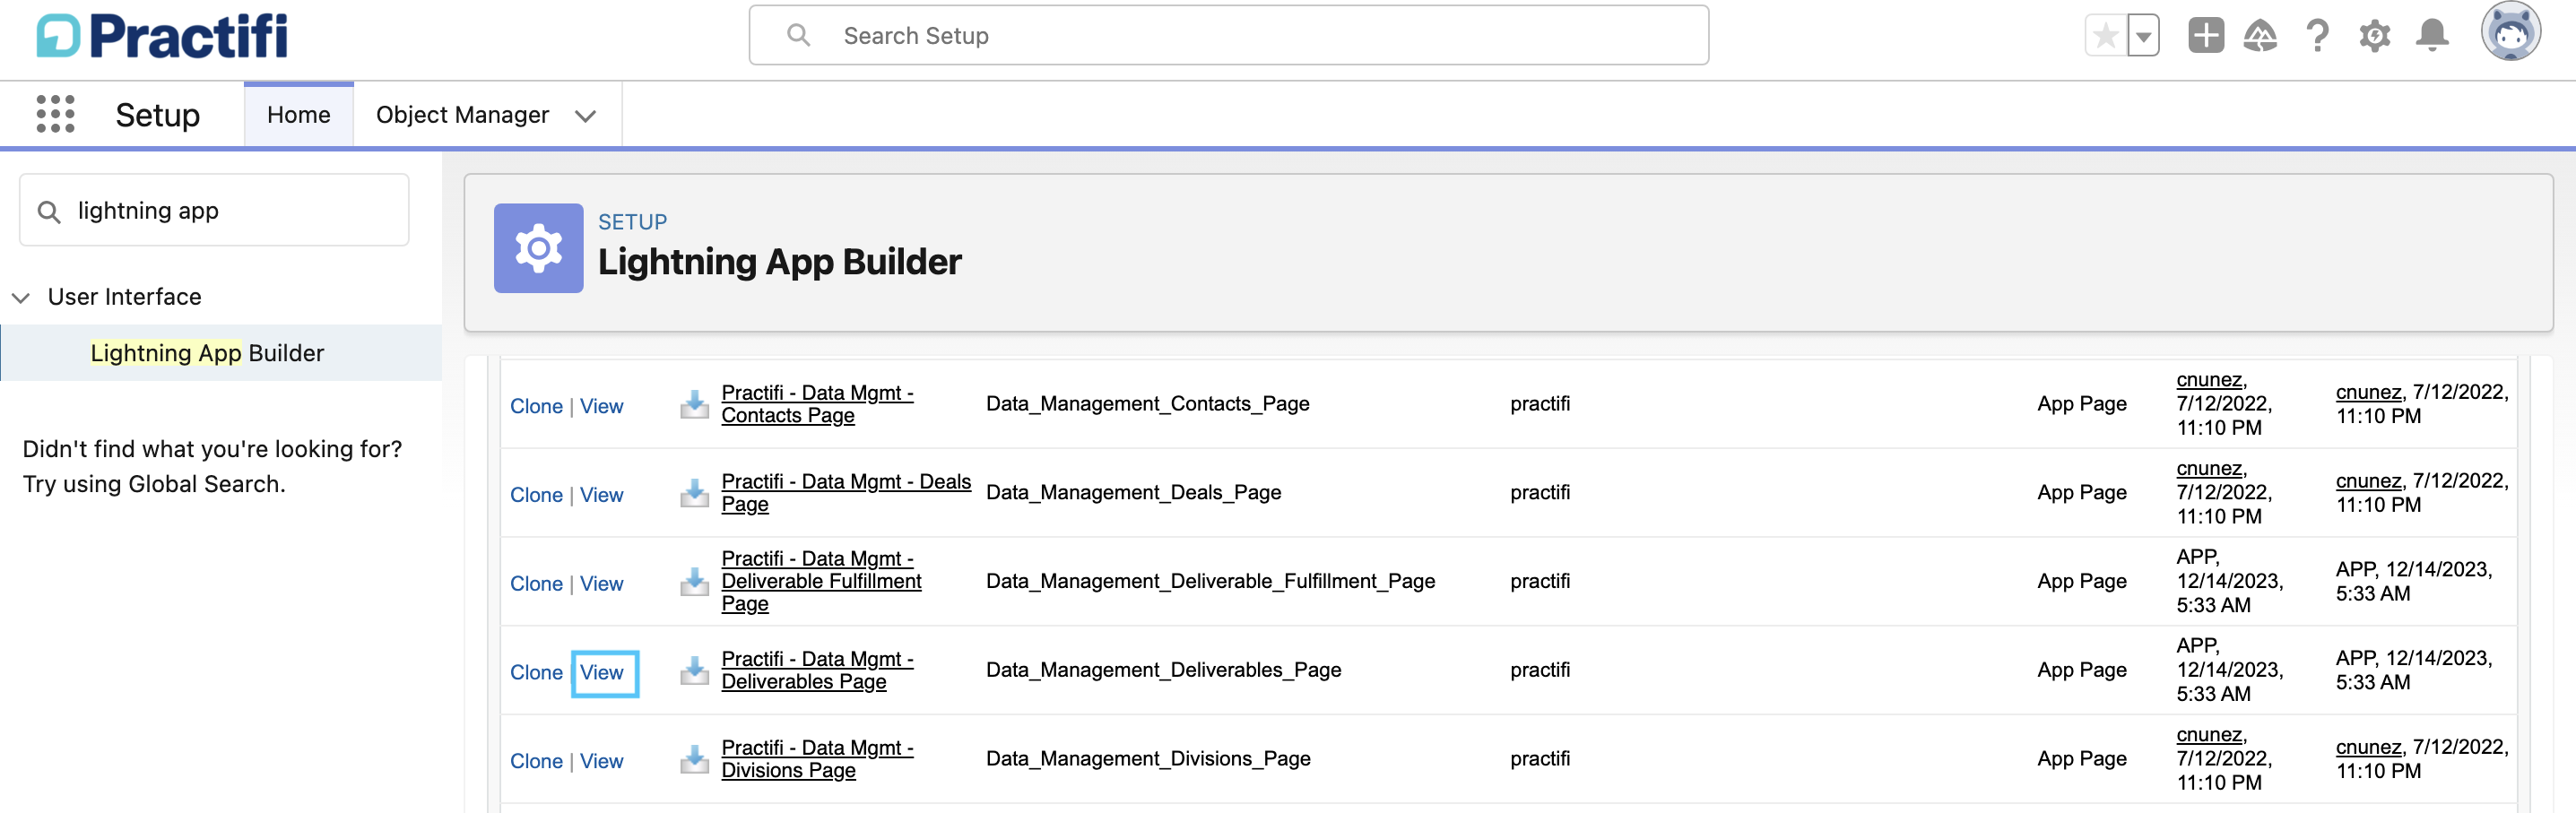Screen dimensions: 2576x813
Task: Open cnunez created-by link in Divisions row
Action: click(2208, 735)
